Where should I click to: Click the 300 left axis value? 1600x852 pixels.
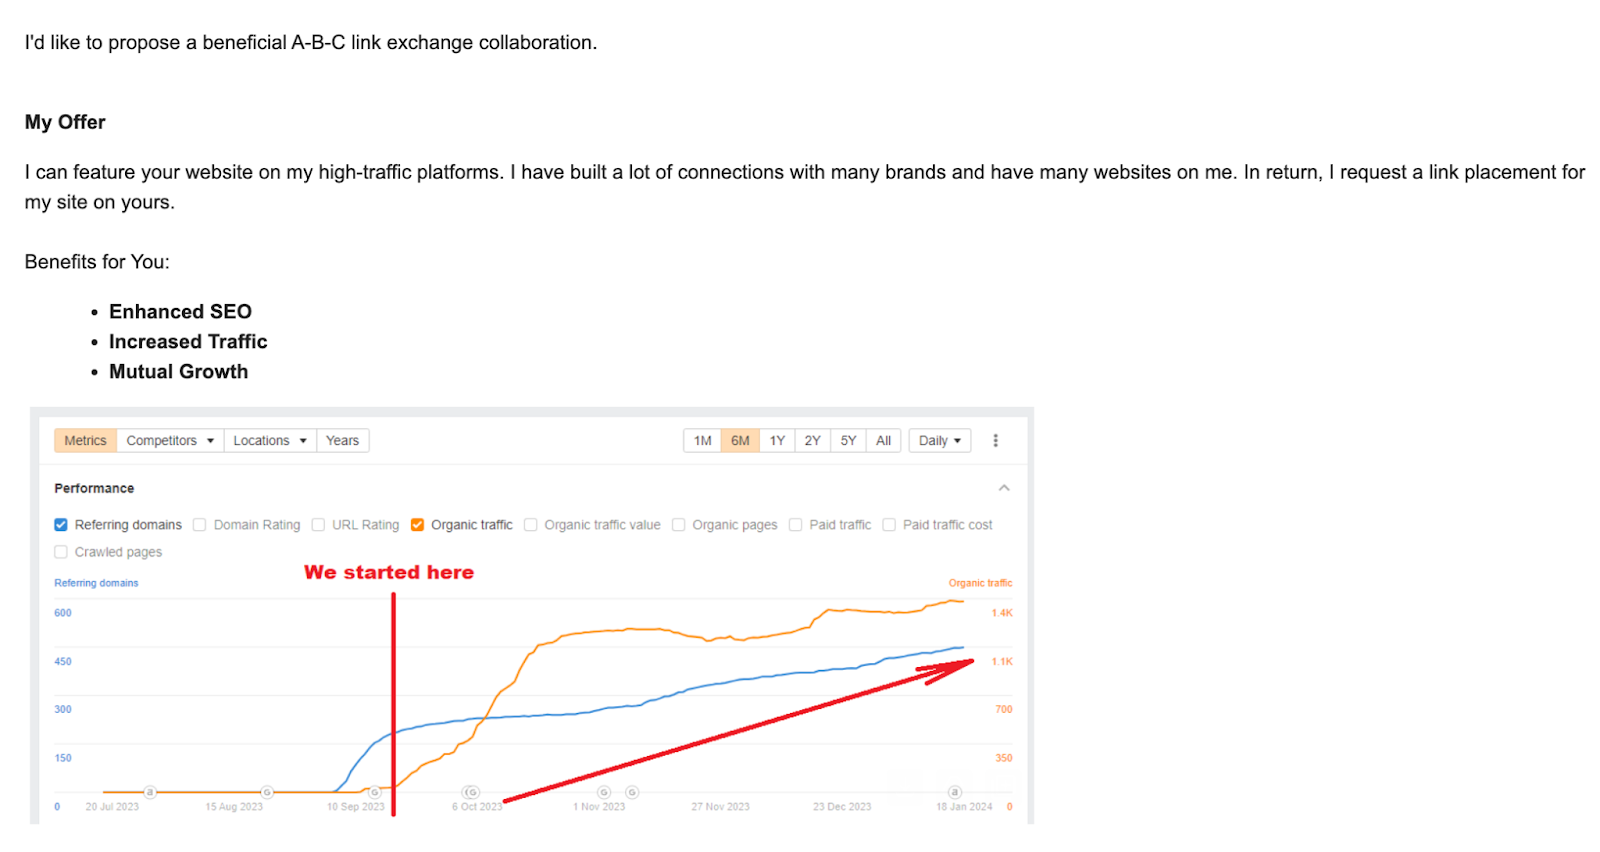[x=63, y=710]
